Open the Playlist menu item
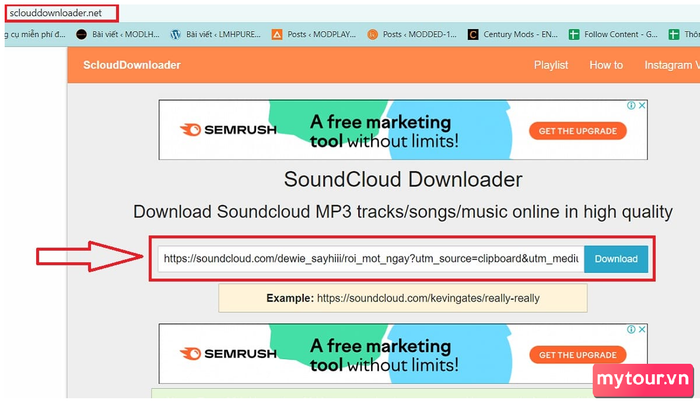The image size is (700, 405). 551,65
